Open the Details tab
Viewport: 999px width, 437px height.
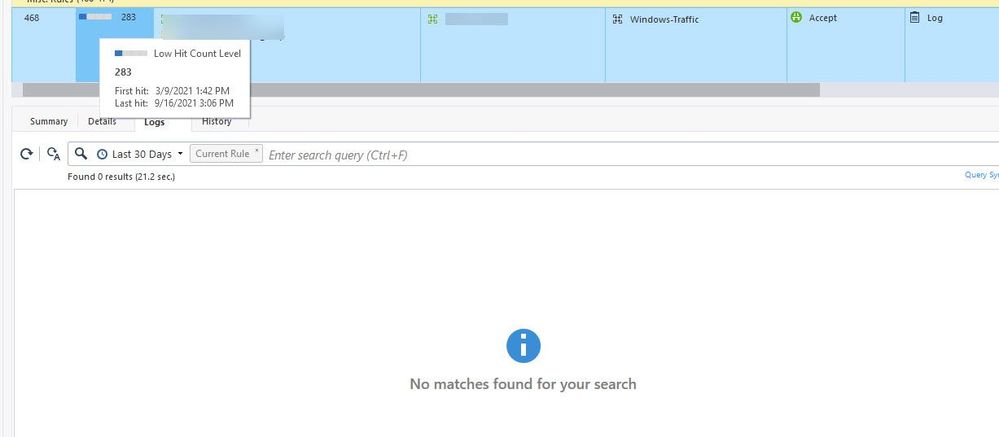coord(102,121)
